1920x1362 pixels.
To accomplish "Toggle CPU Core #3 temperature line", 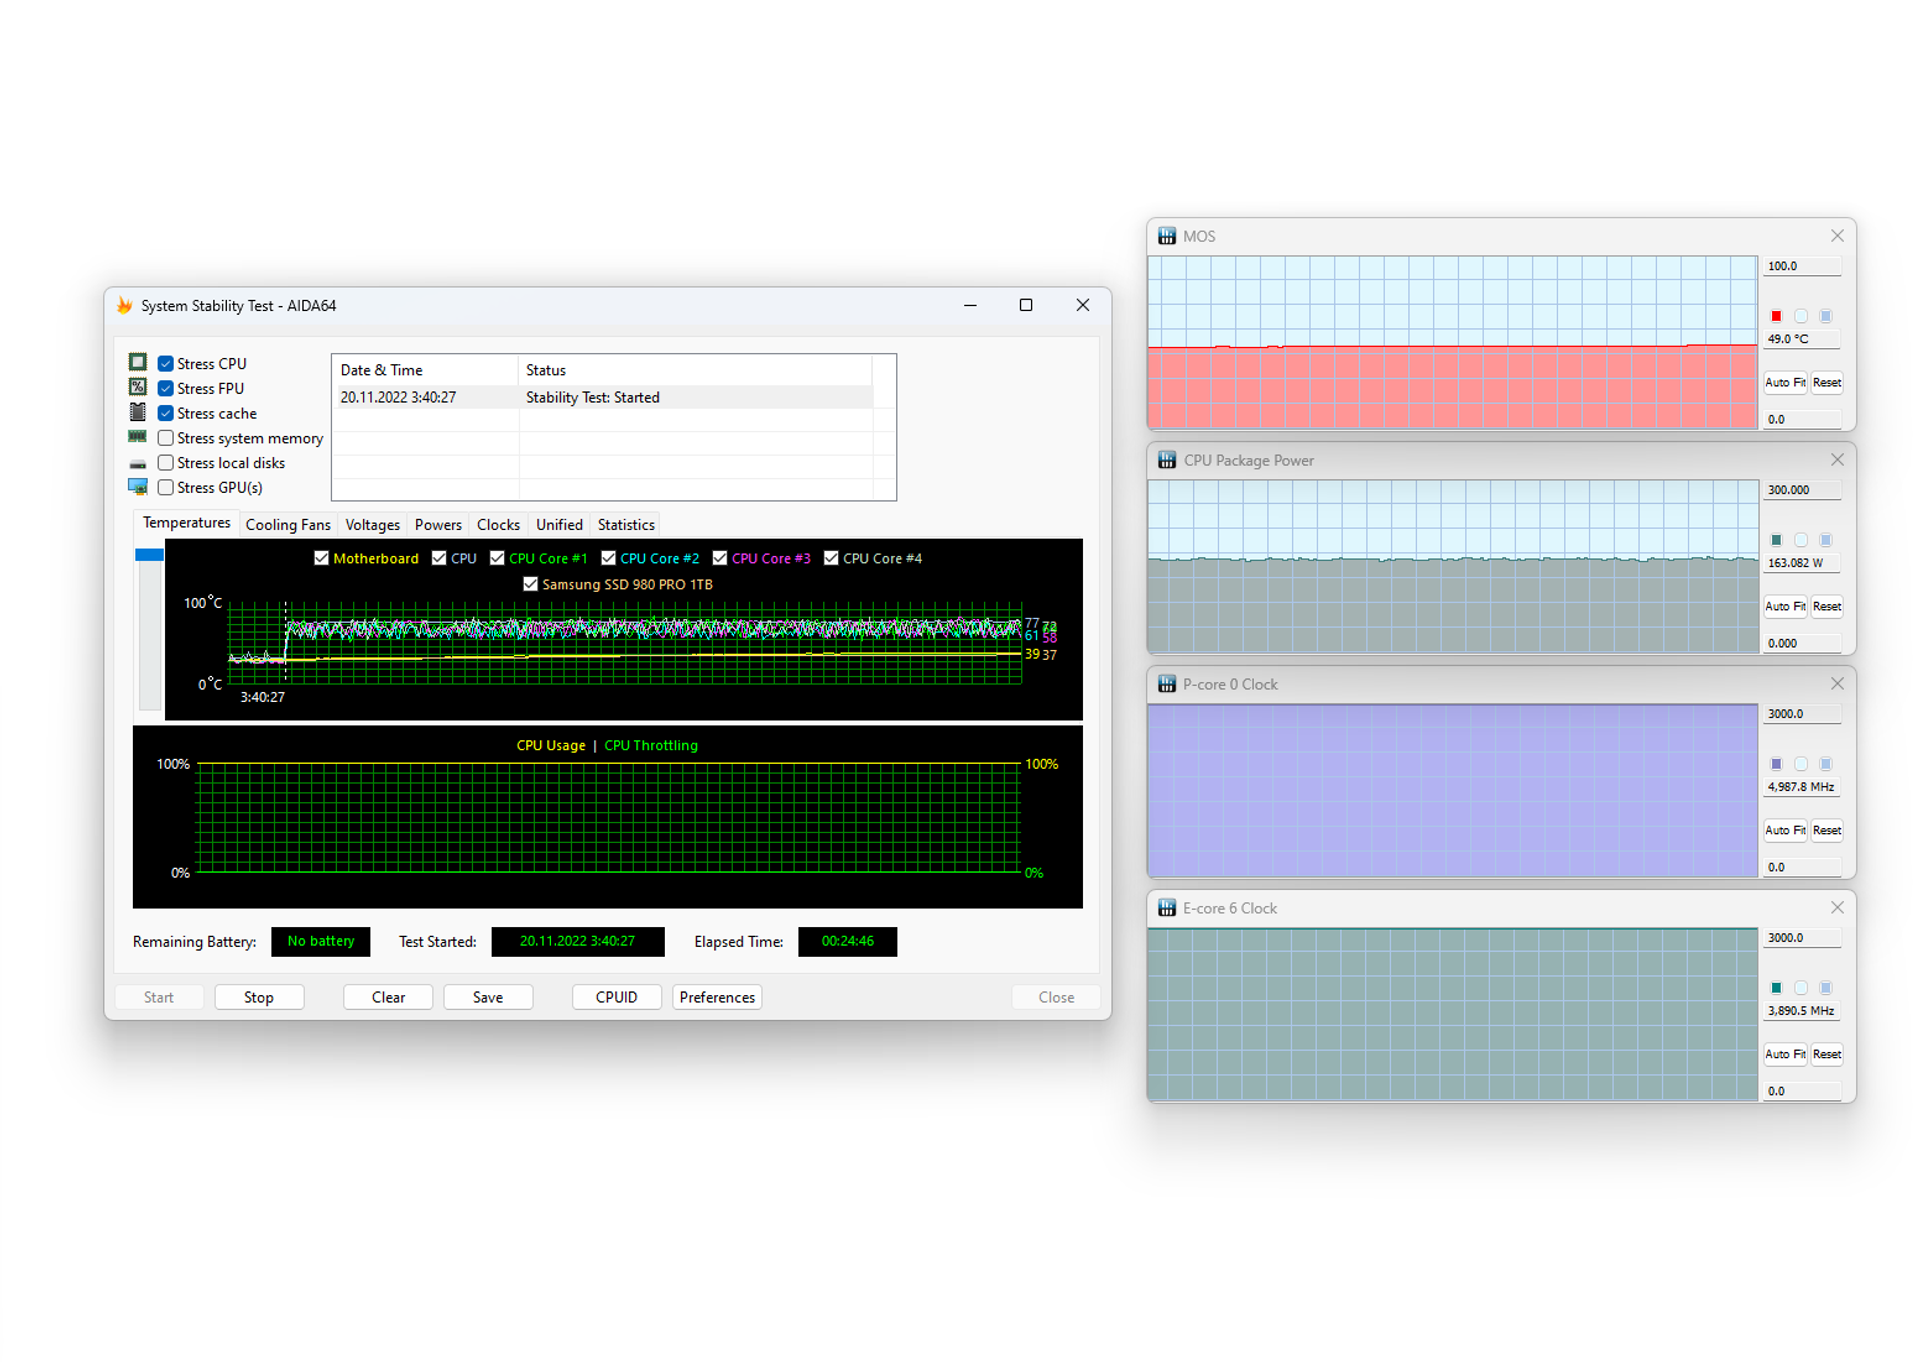I will 720,558.
